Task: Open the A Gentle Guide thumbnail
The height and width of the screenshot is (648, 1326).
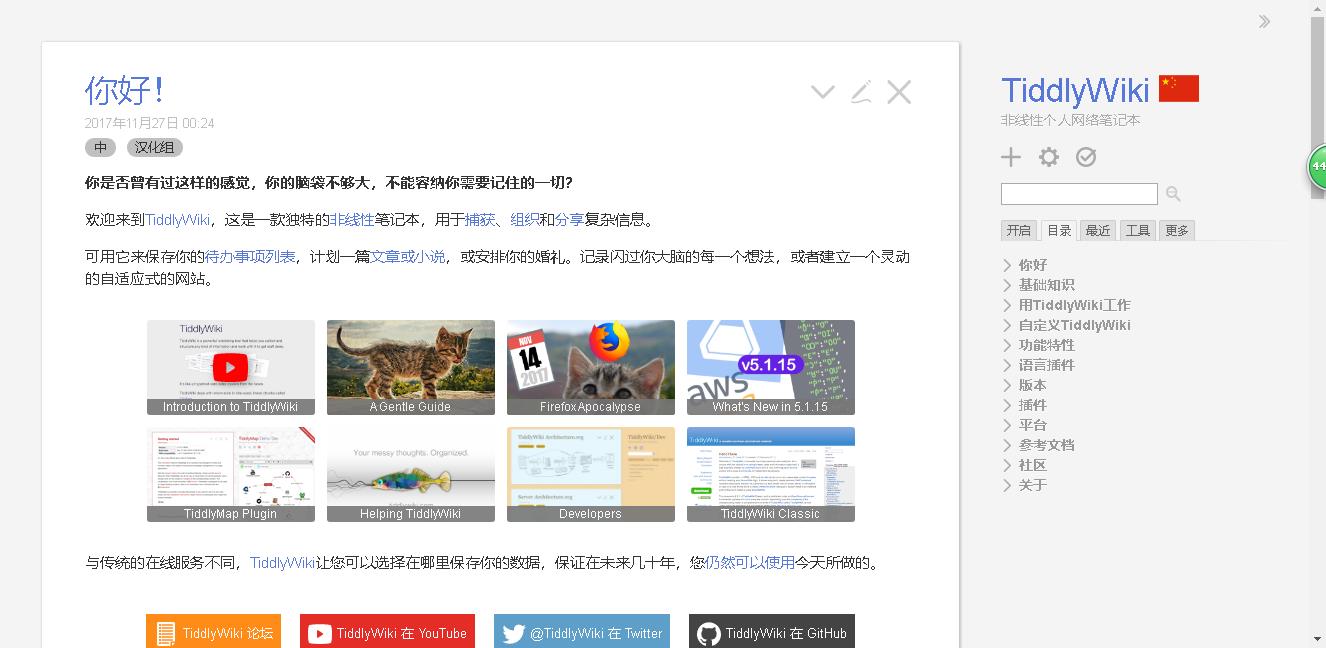Action: pyautogui.click(x=411, y=367)
